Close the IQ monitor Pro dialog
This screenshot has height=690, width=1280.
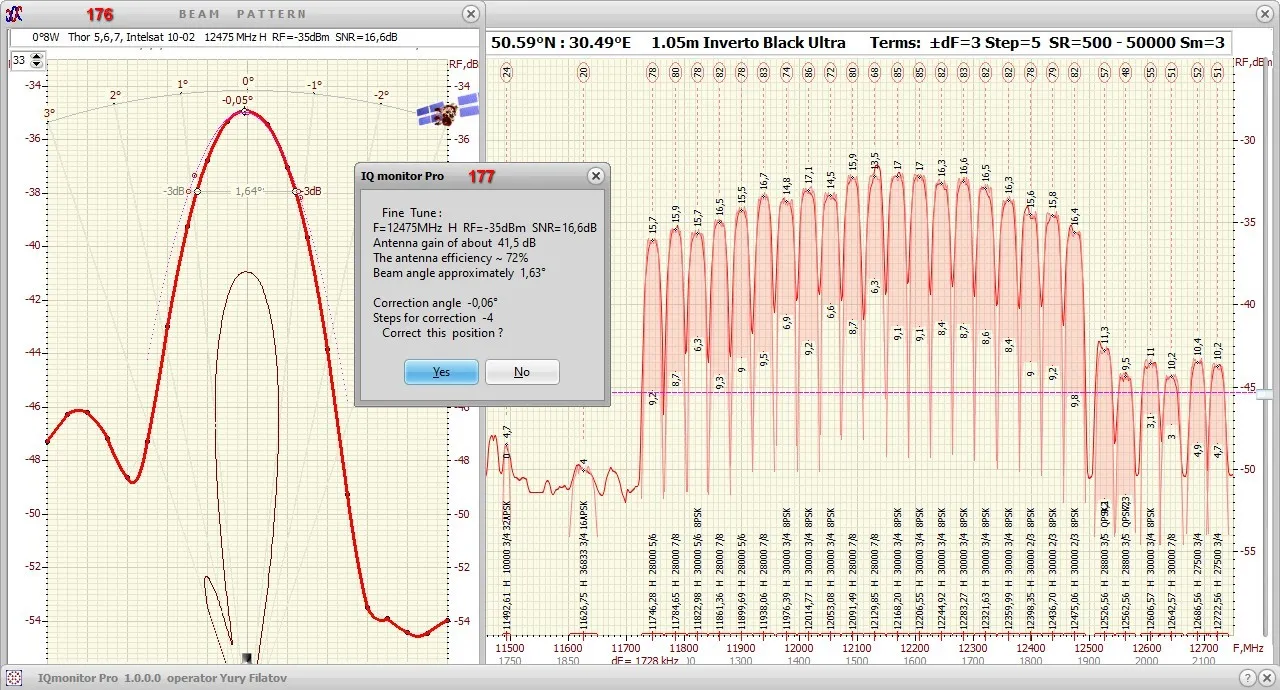(595, 176)
